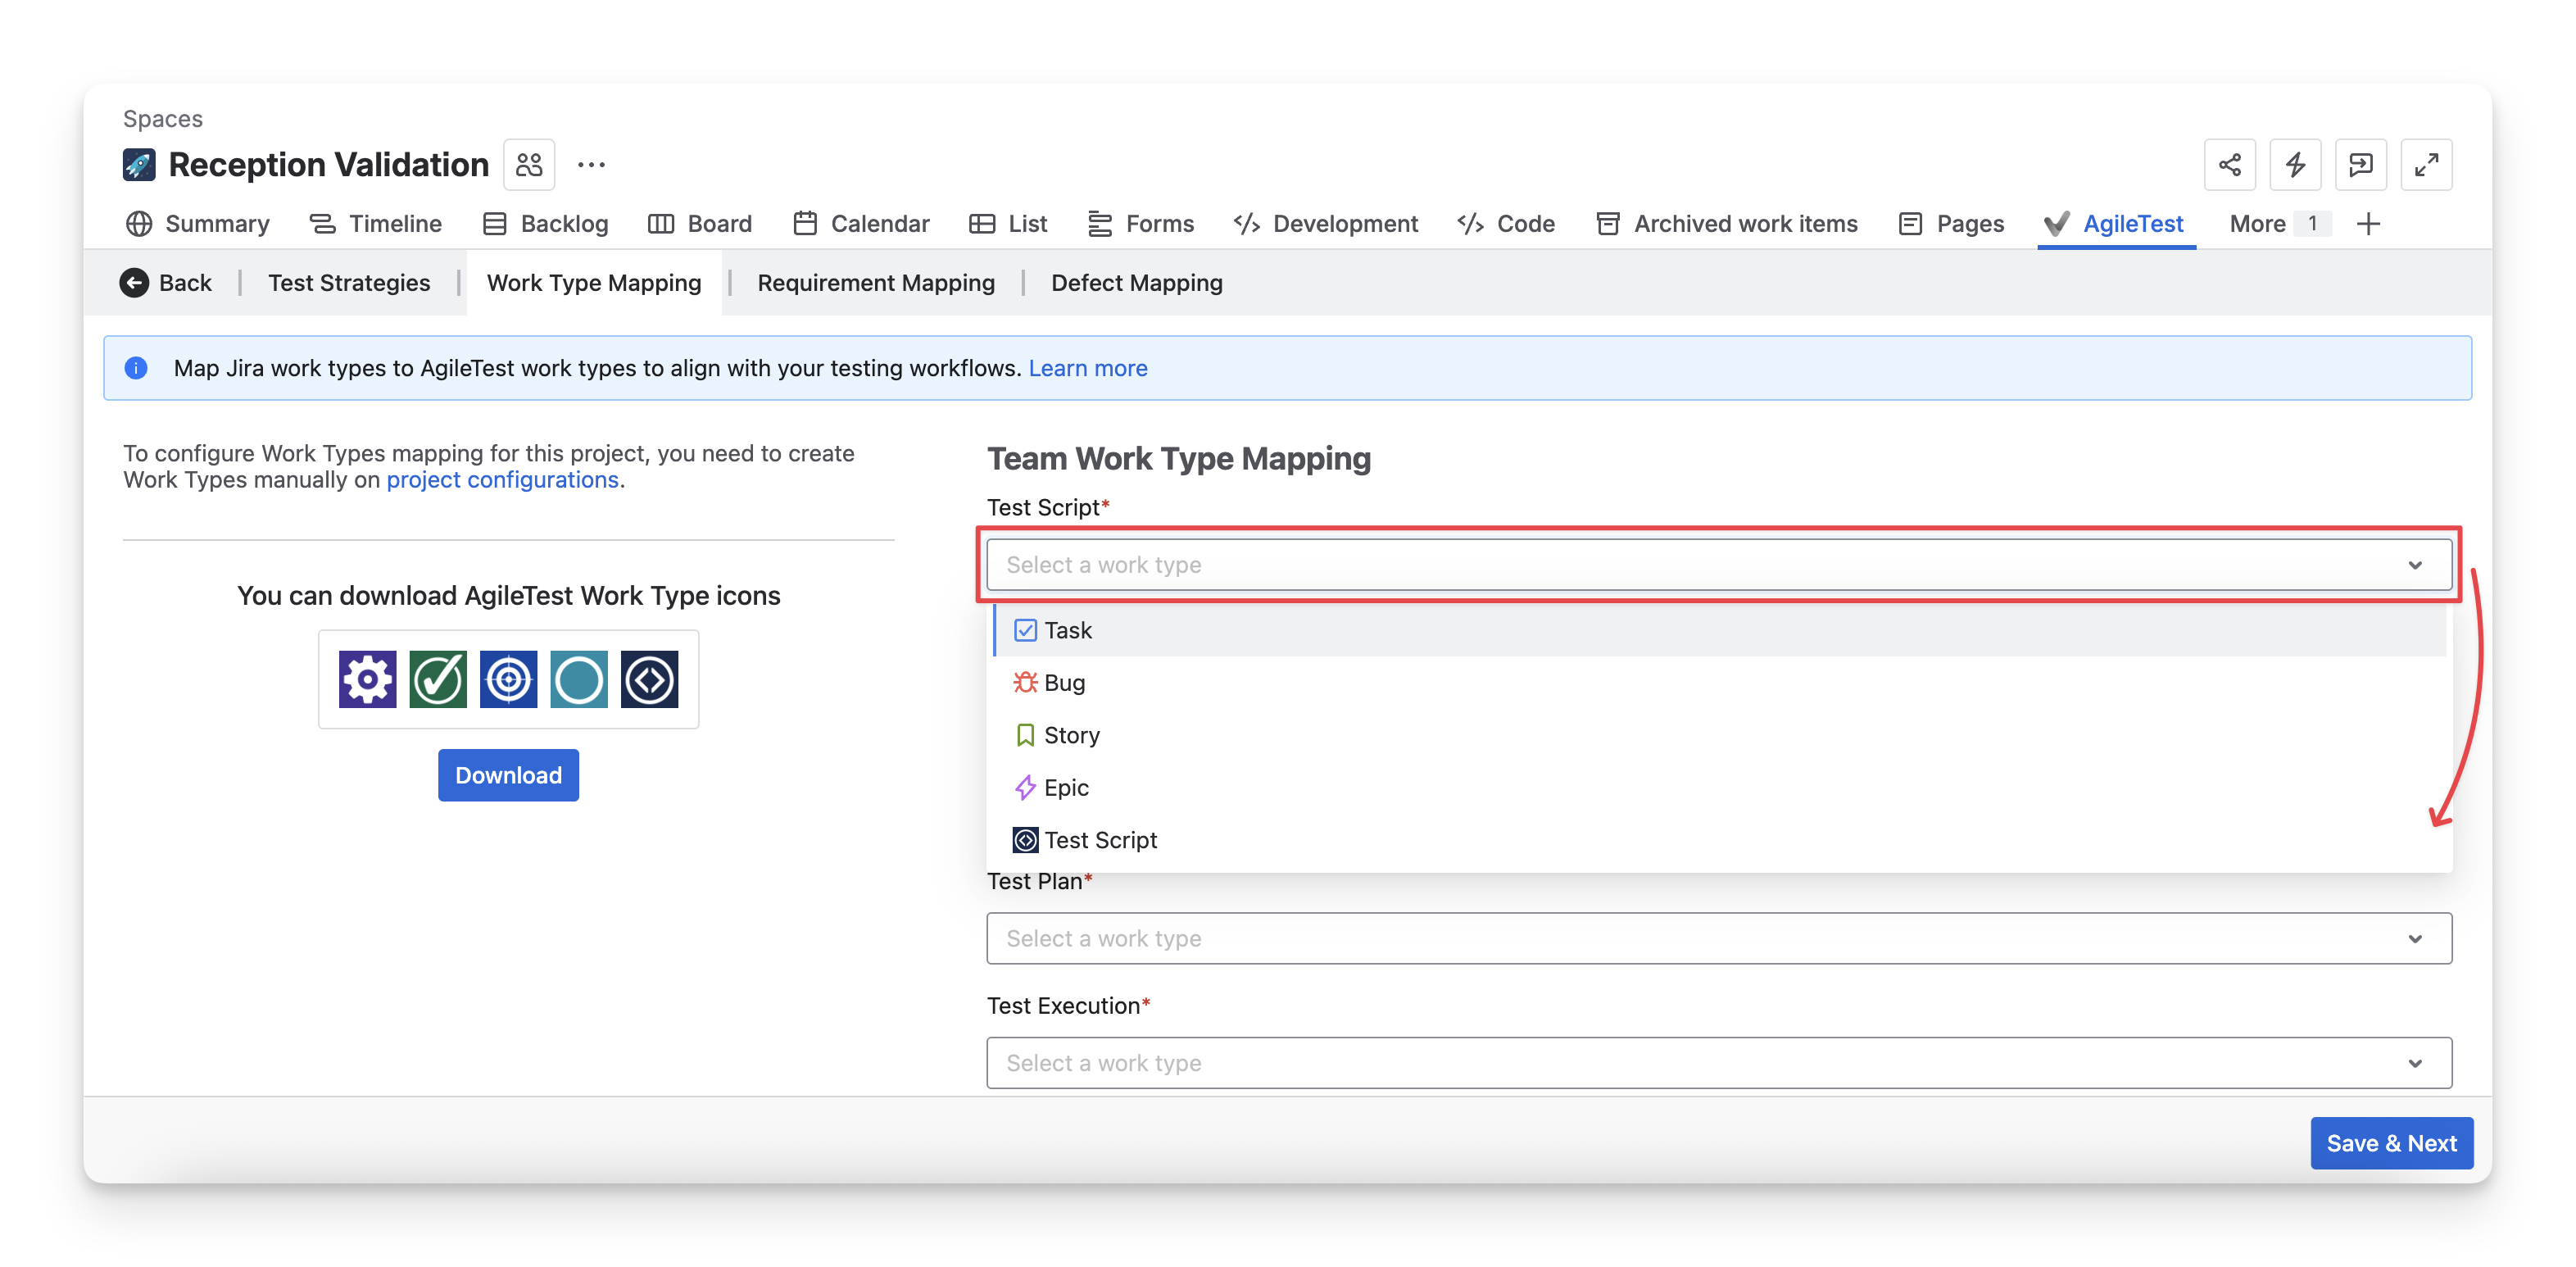Click the feedback icon in header

click(x=2360, y=164)
